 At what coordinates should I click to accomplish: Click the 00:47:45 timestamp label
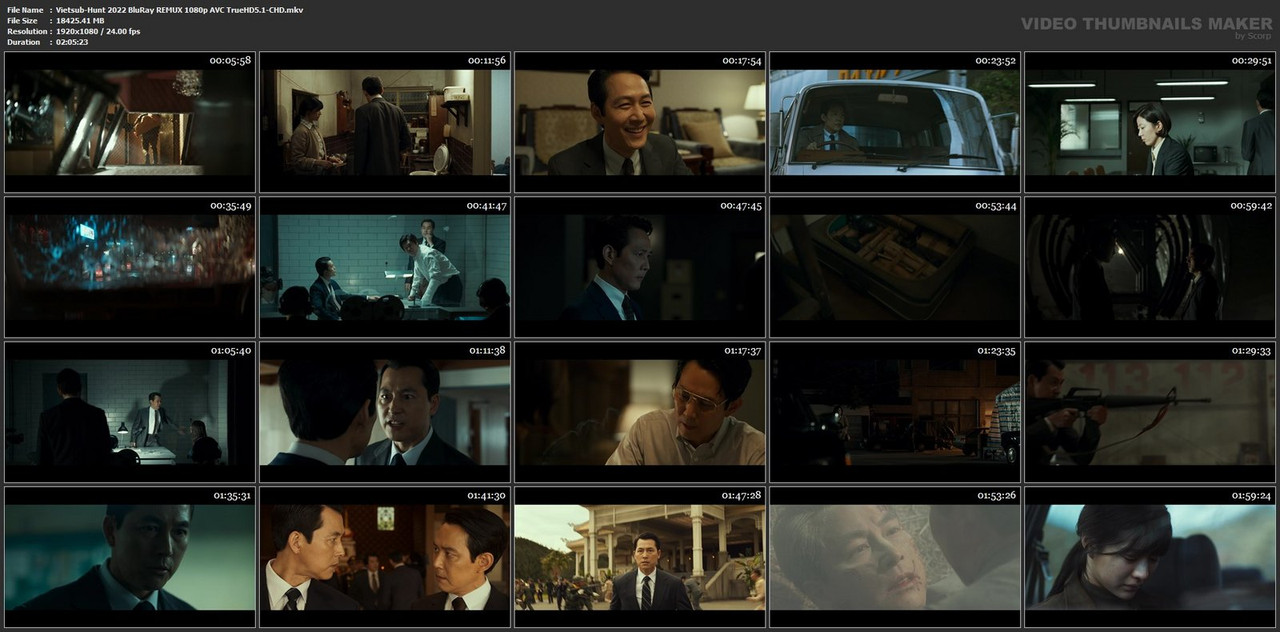click(x=741, y=206)
